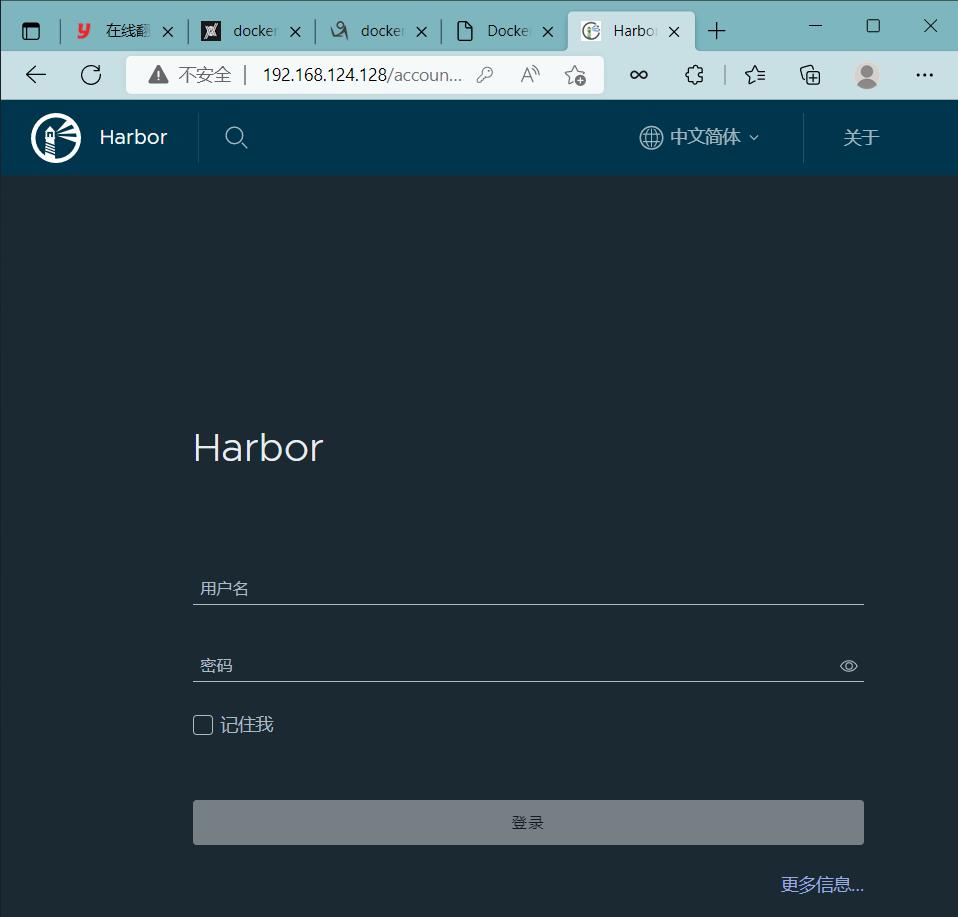Open the 更多信息... link
The width and height of the screenshot is (958, 917).
(822, 885)
